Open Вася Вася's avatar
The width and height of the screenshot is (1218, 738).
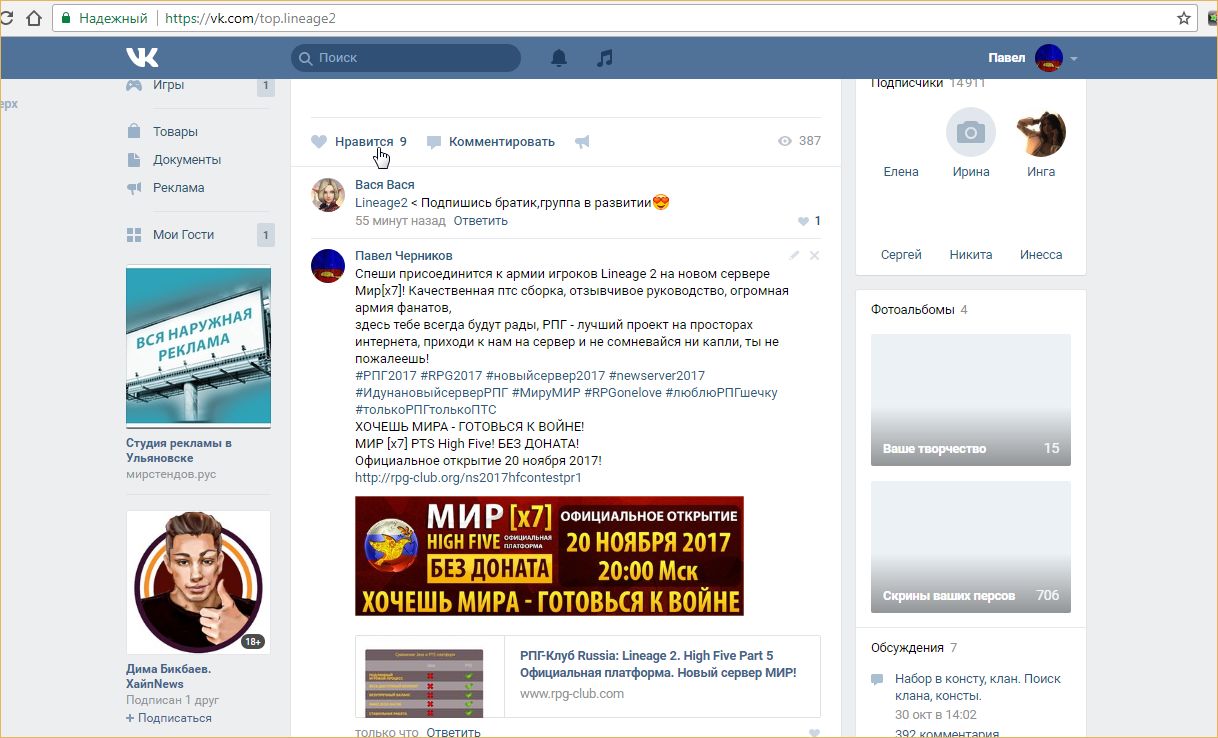click(x=328, y=195)
